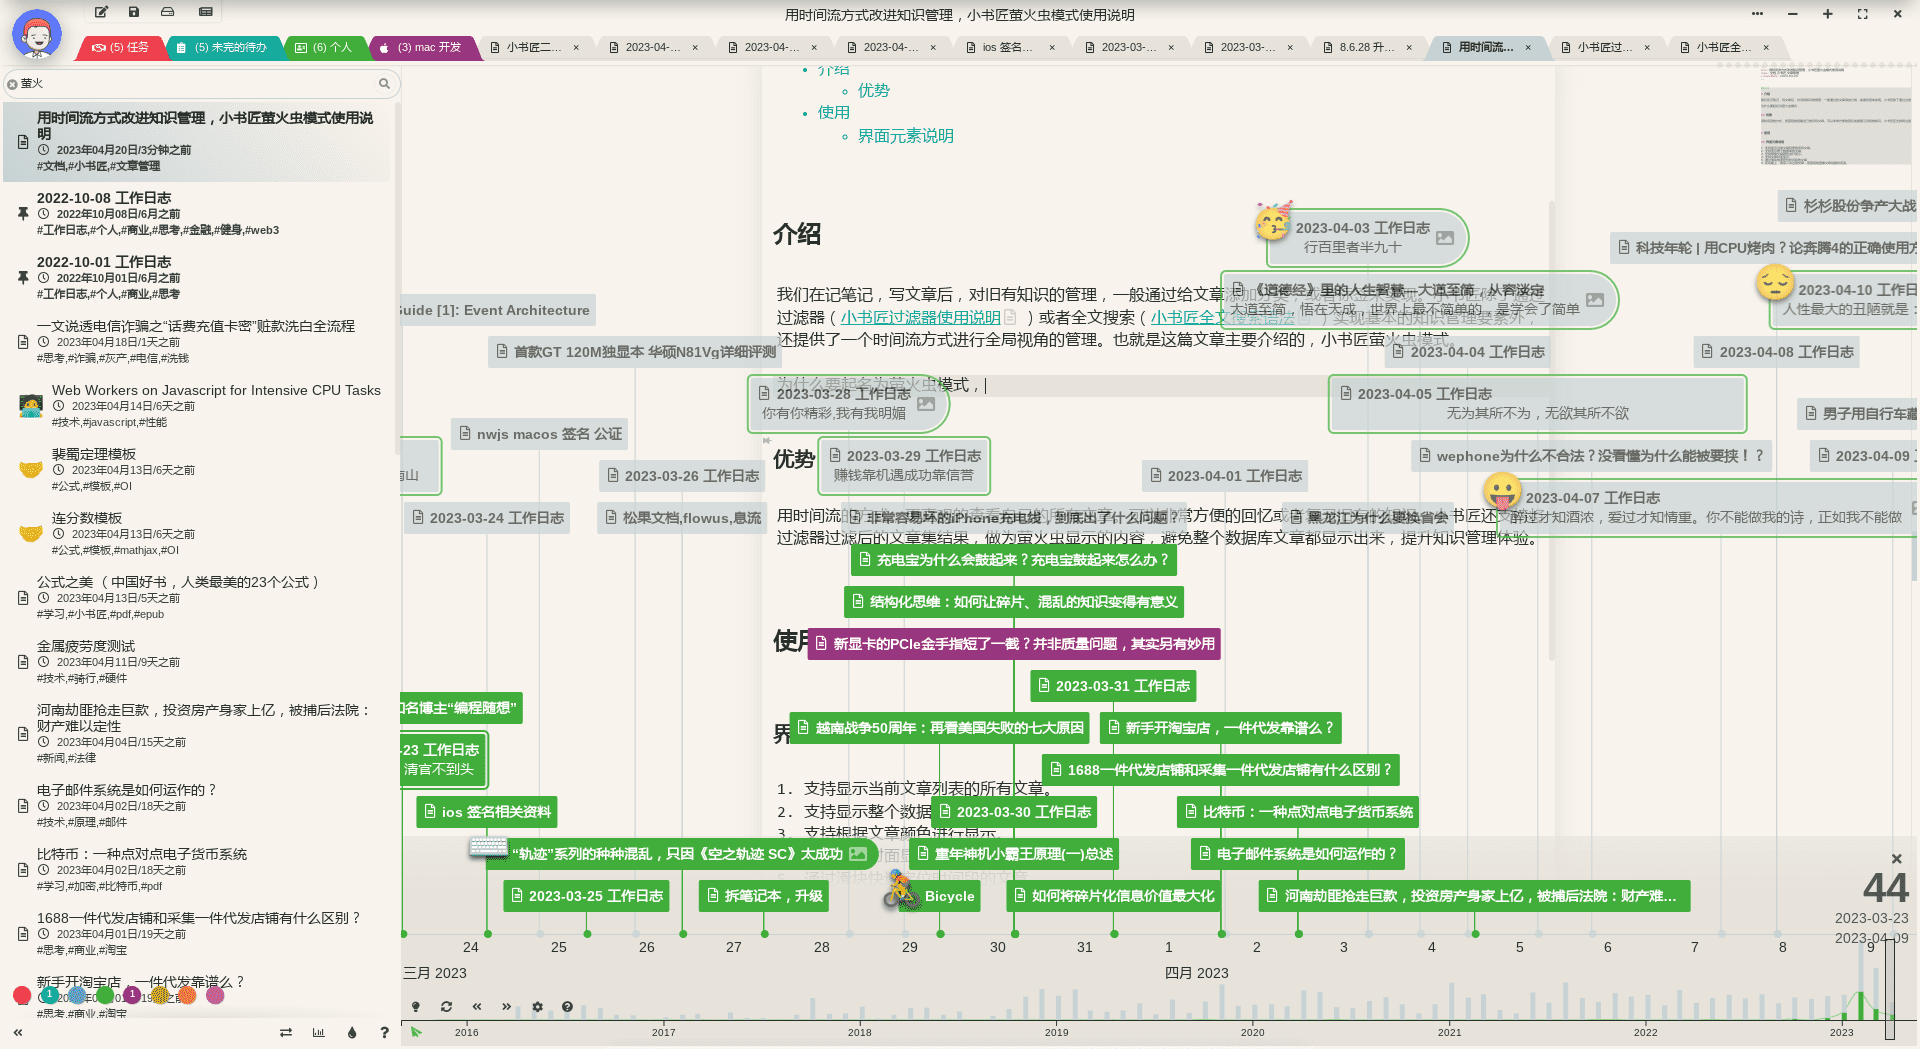
Task: Open timeline settings gear icon
Action: (537, 1006)
